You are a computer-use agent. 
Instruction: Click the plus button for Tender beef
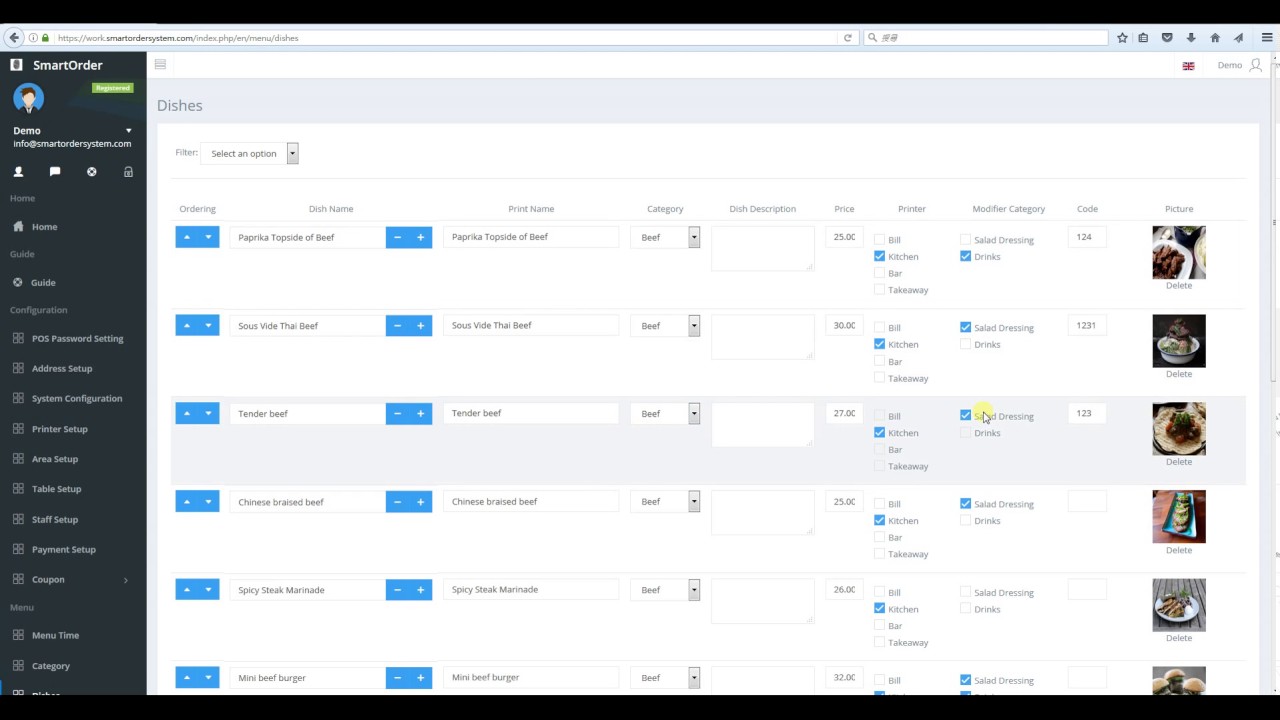tap(420, 413)
